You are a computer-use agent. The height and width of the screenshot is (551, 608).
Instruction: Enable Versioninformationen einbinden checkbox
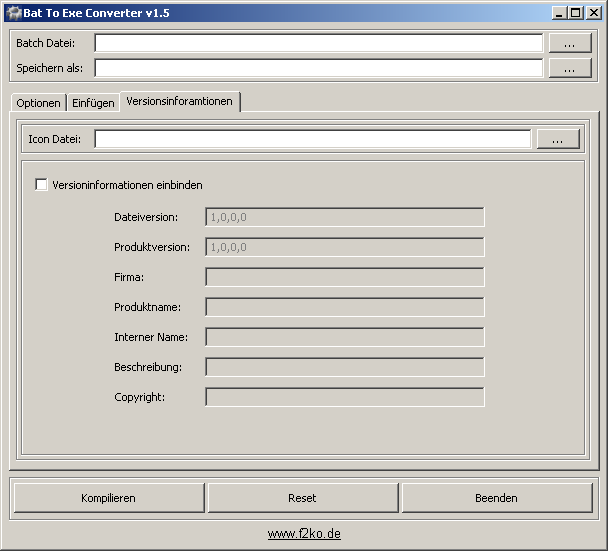point(41,185)
